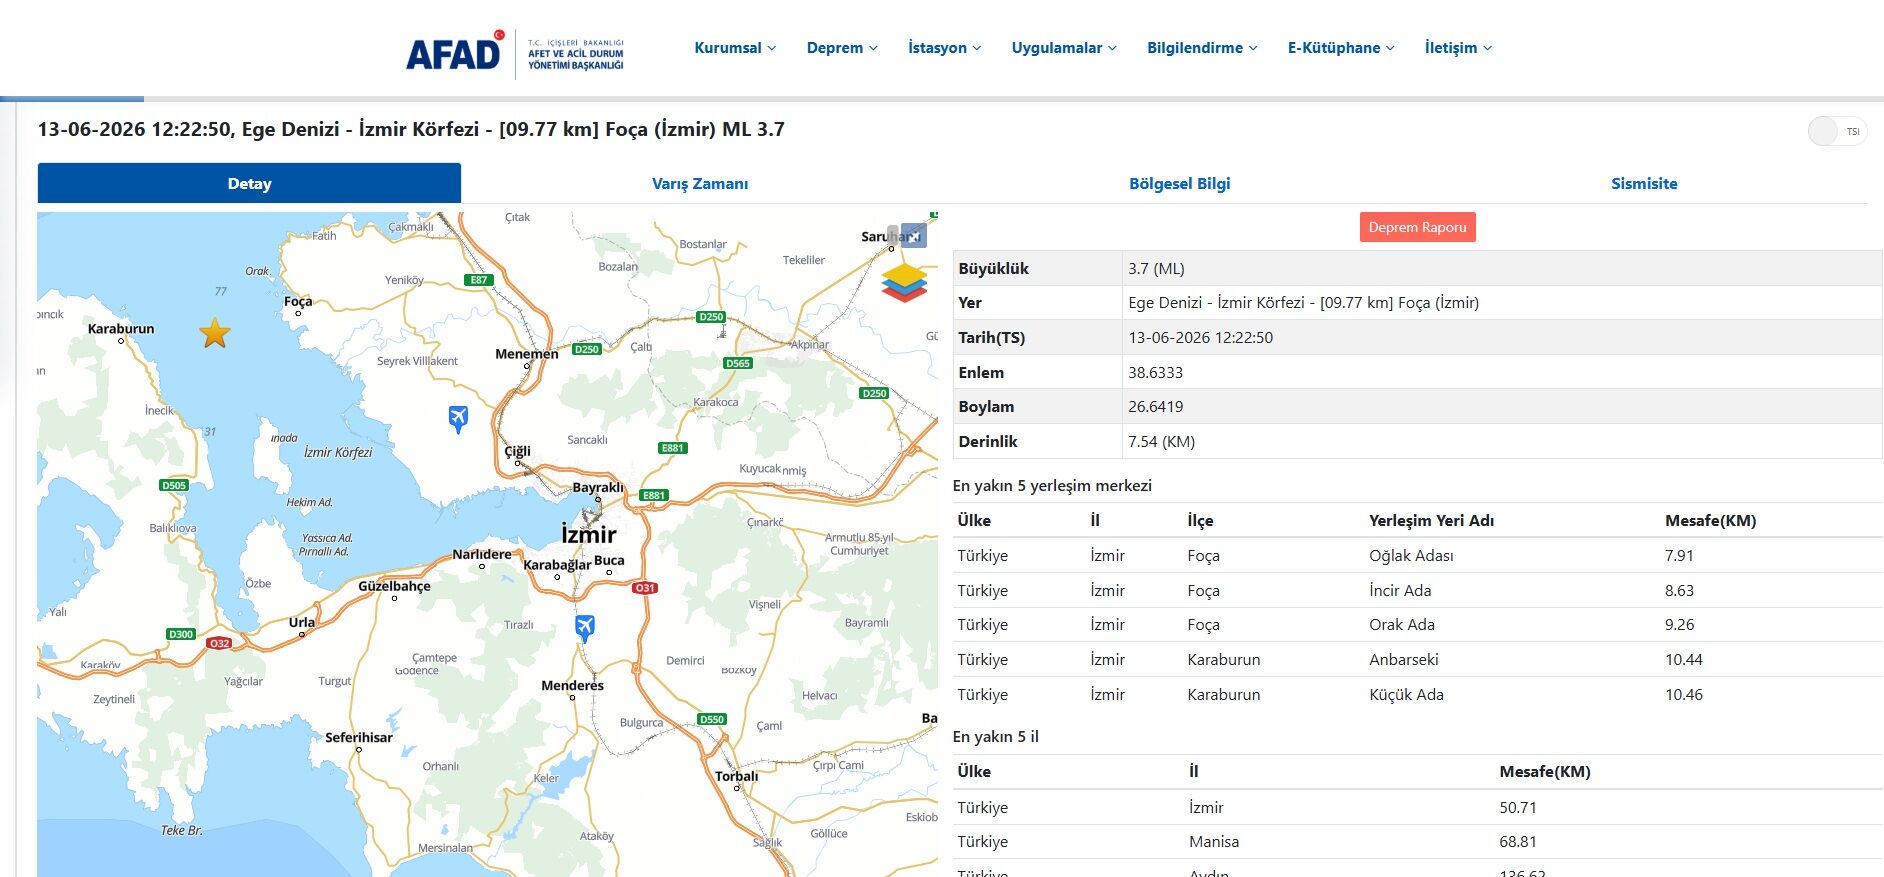
Task: Click the Karaburun label on the map
Action: (x=121, y=328)
